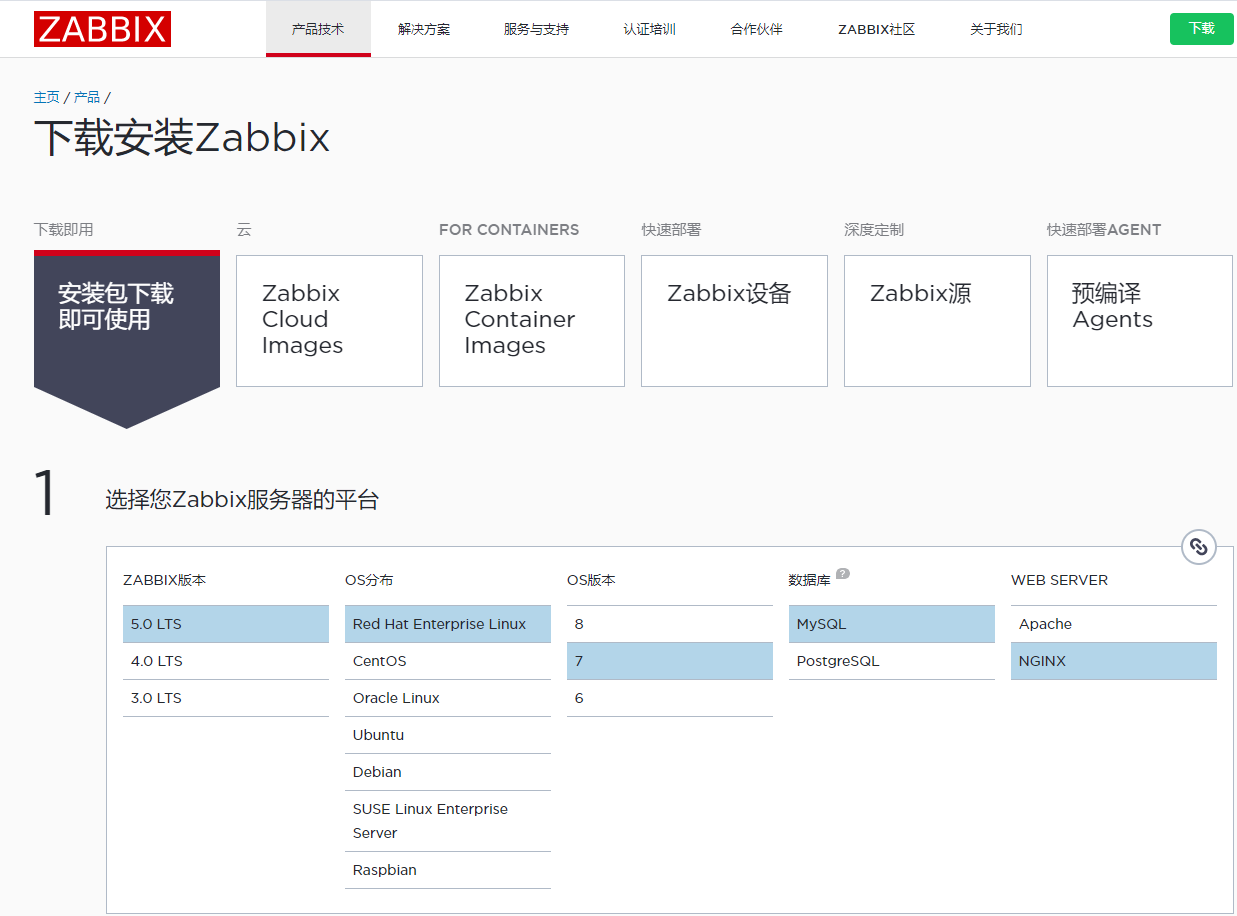Click the OS版本 column label
This screenshot has height=916, width=1237.
tap(591, 580)
